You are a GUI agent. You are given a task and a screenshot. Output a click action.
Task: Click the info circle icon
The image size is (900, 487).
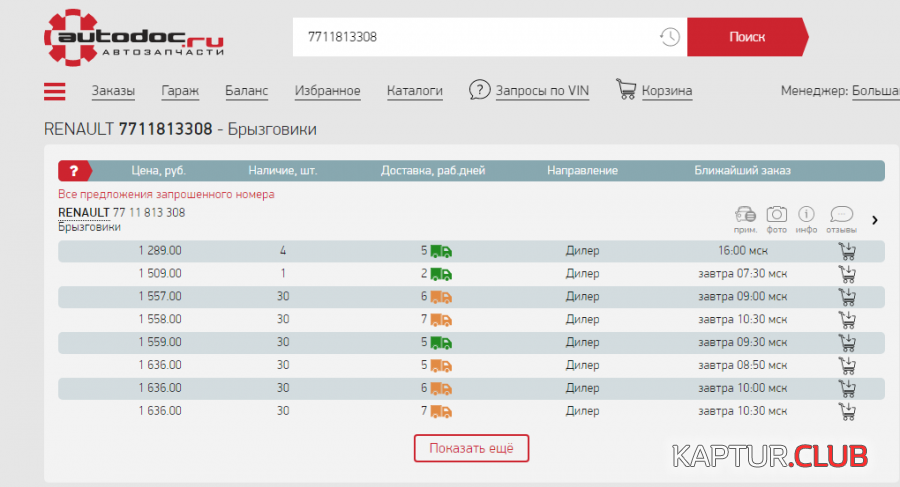pos(807,215)
